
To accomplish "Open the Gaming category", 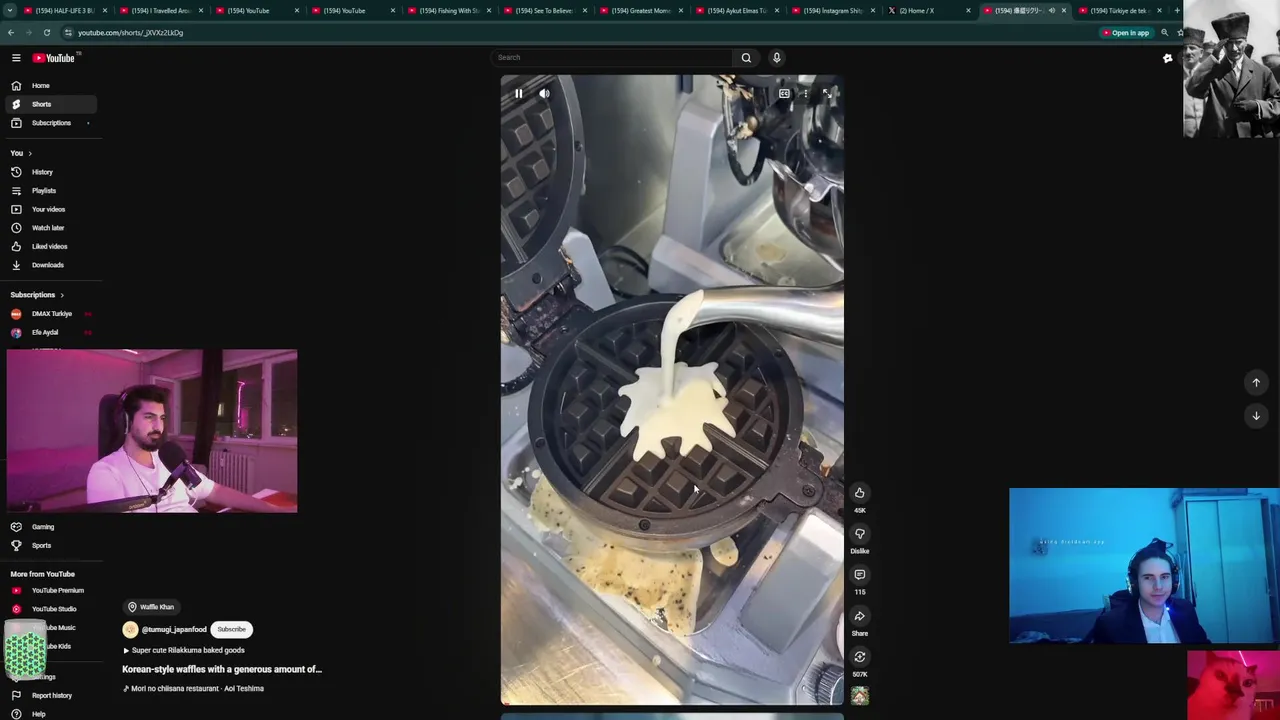I will coord(49,527).
